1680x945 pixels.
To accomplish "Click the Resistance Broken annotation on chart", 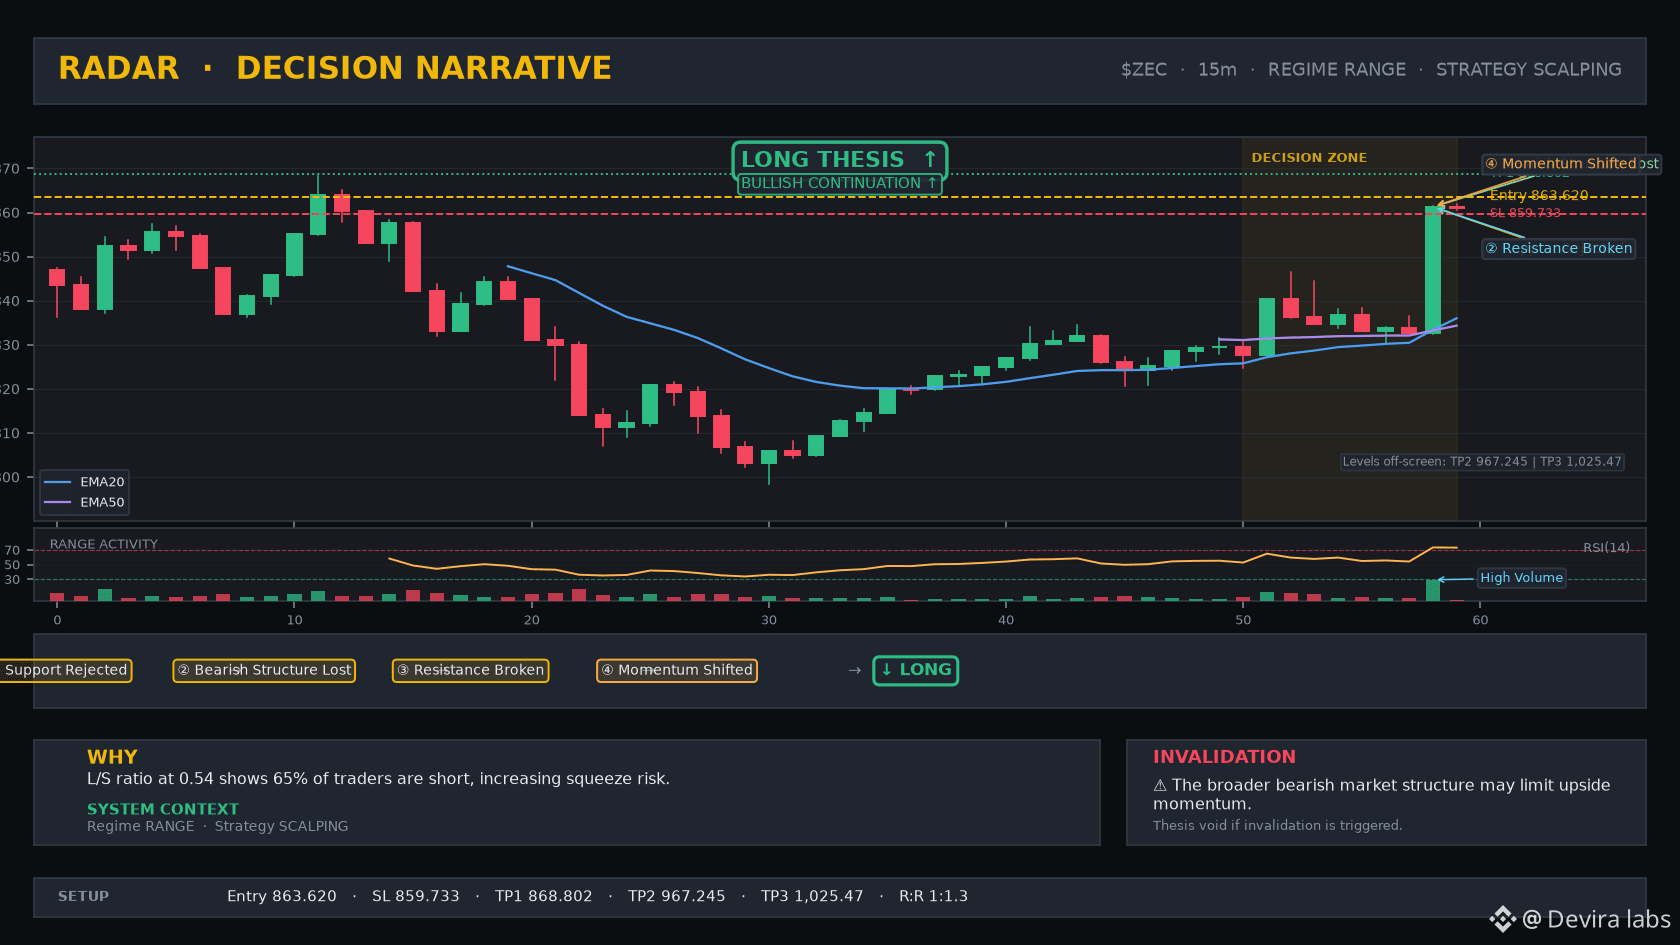I will coord(1558,248).
